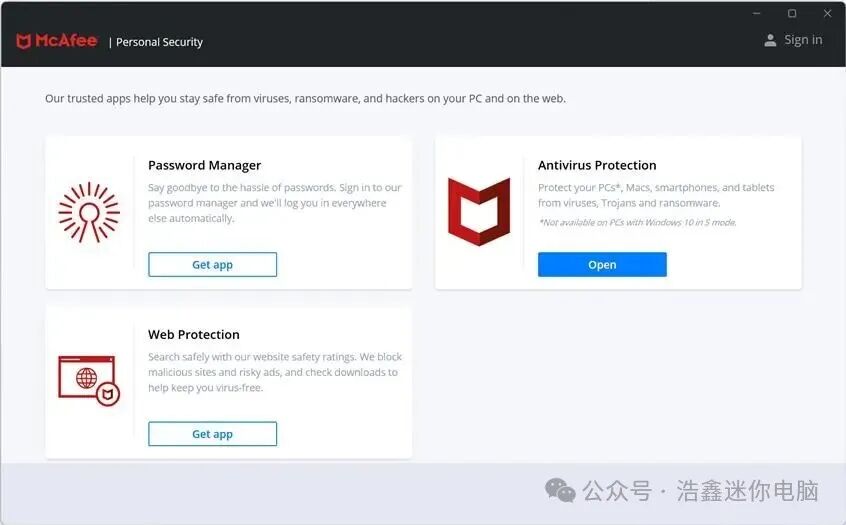The height and width of the screenshot is (525, 846).
Task: Sign in to your McAfee account
Action: [803, 40]
